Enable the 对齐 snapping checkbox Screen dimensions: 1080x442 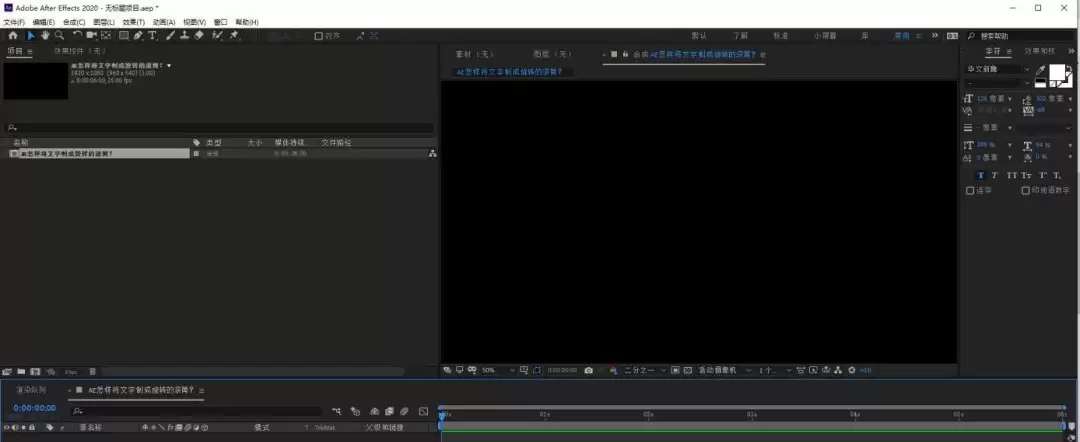pyautogui.click(x=318, y=36)
